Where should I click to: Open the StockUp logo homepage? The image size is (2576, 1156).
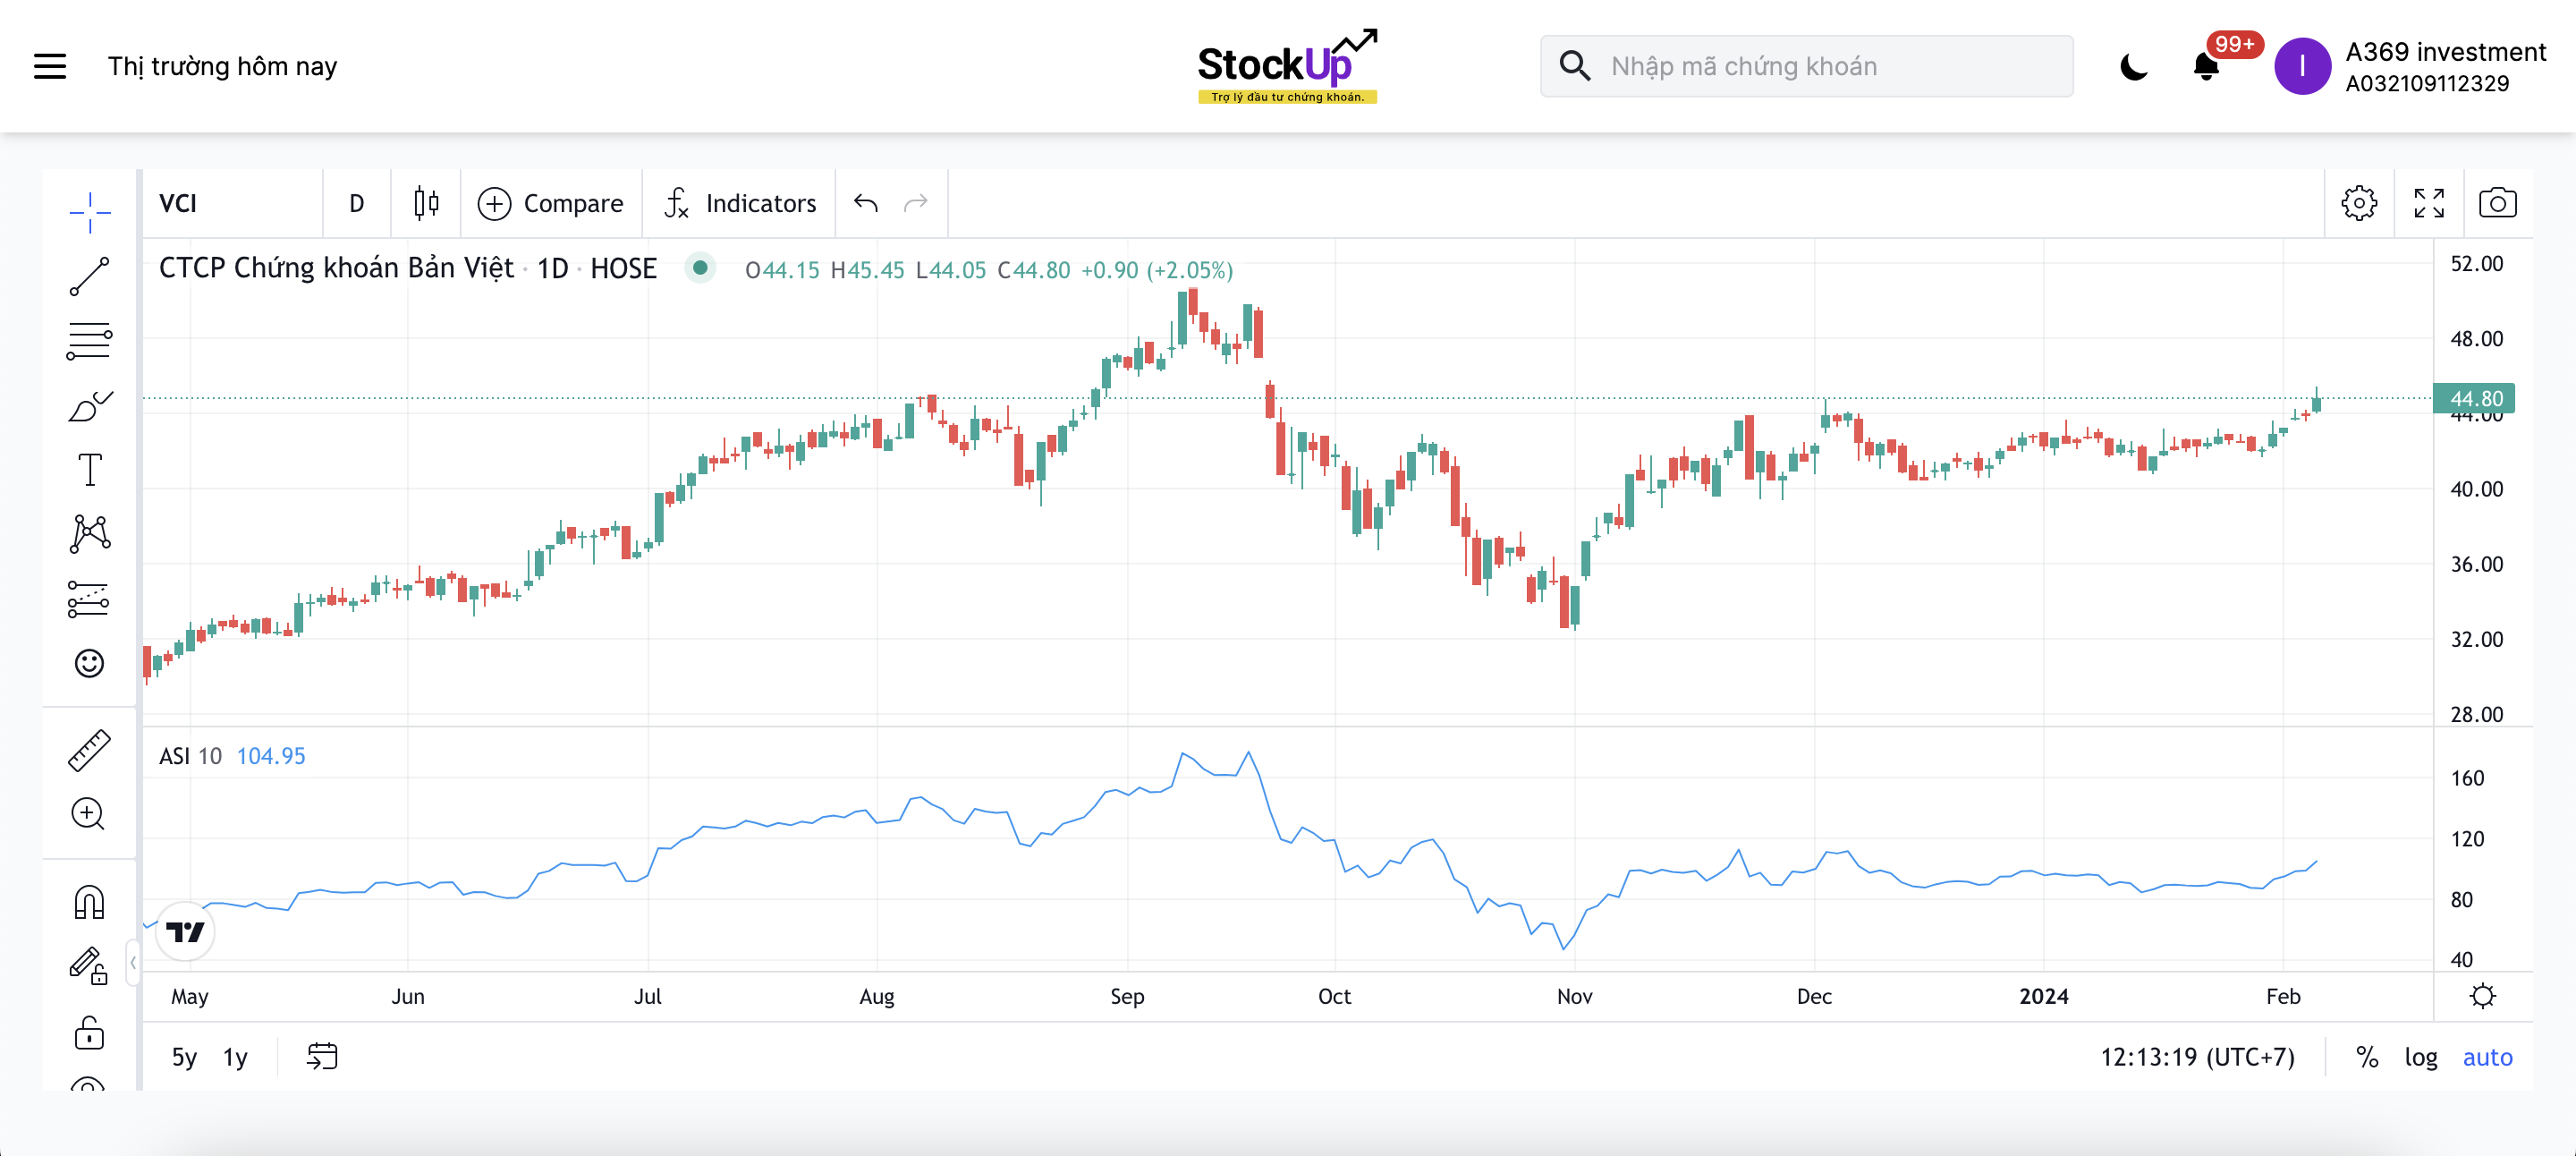click(1288, 66)
